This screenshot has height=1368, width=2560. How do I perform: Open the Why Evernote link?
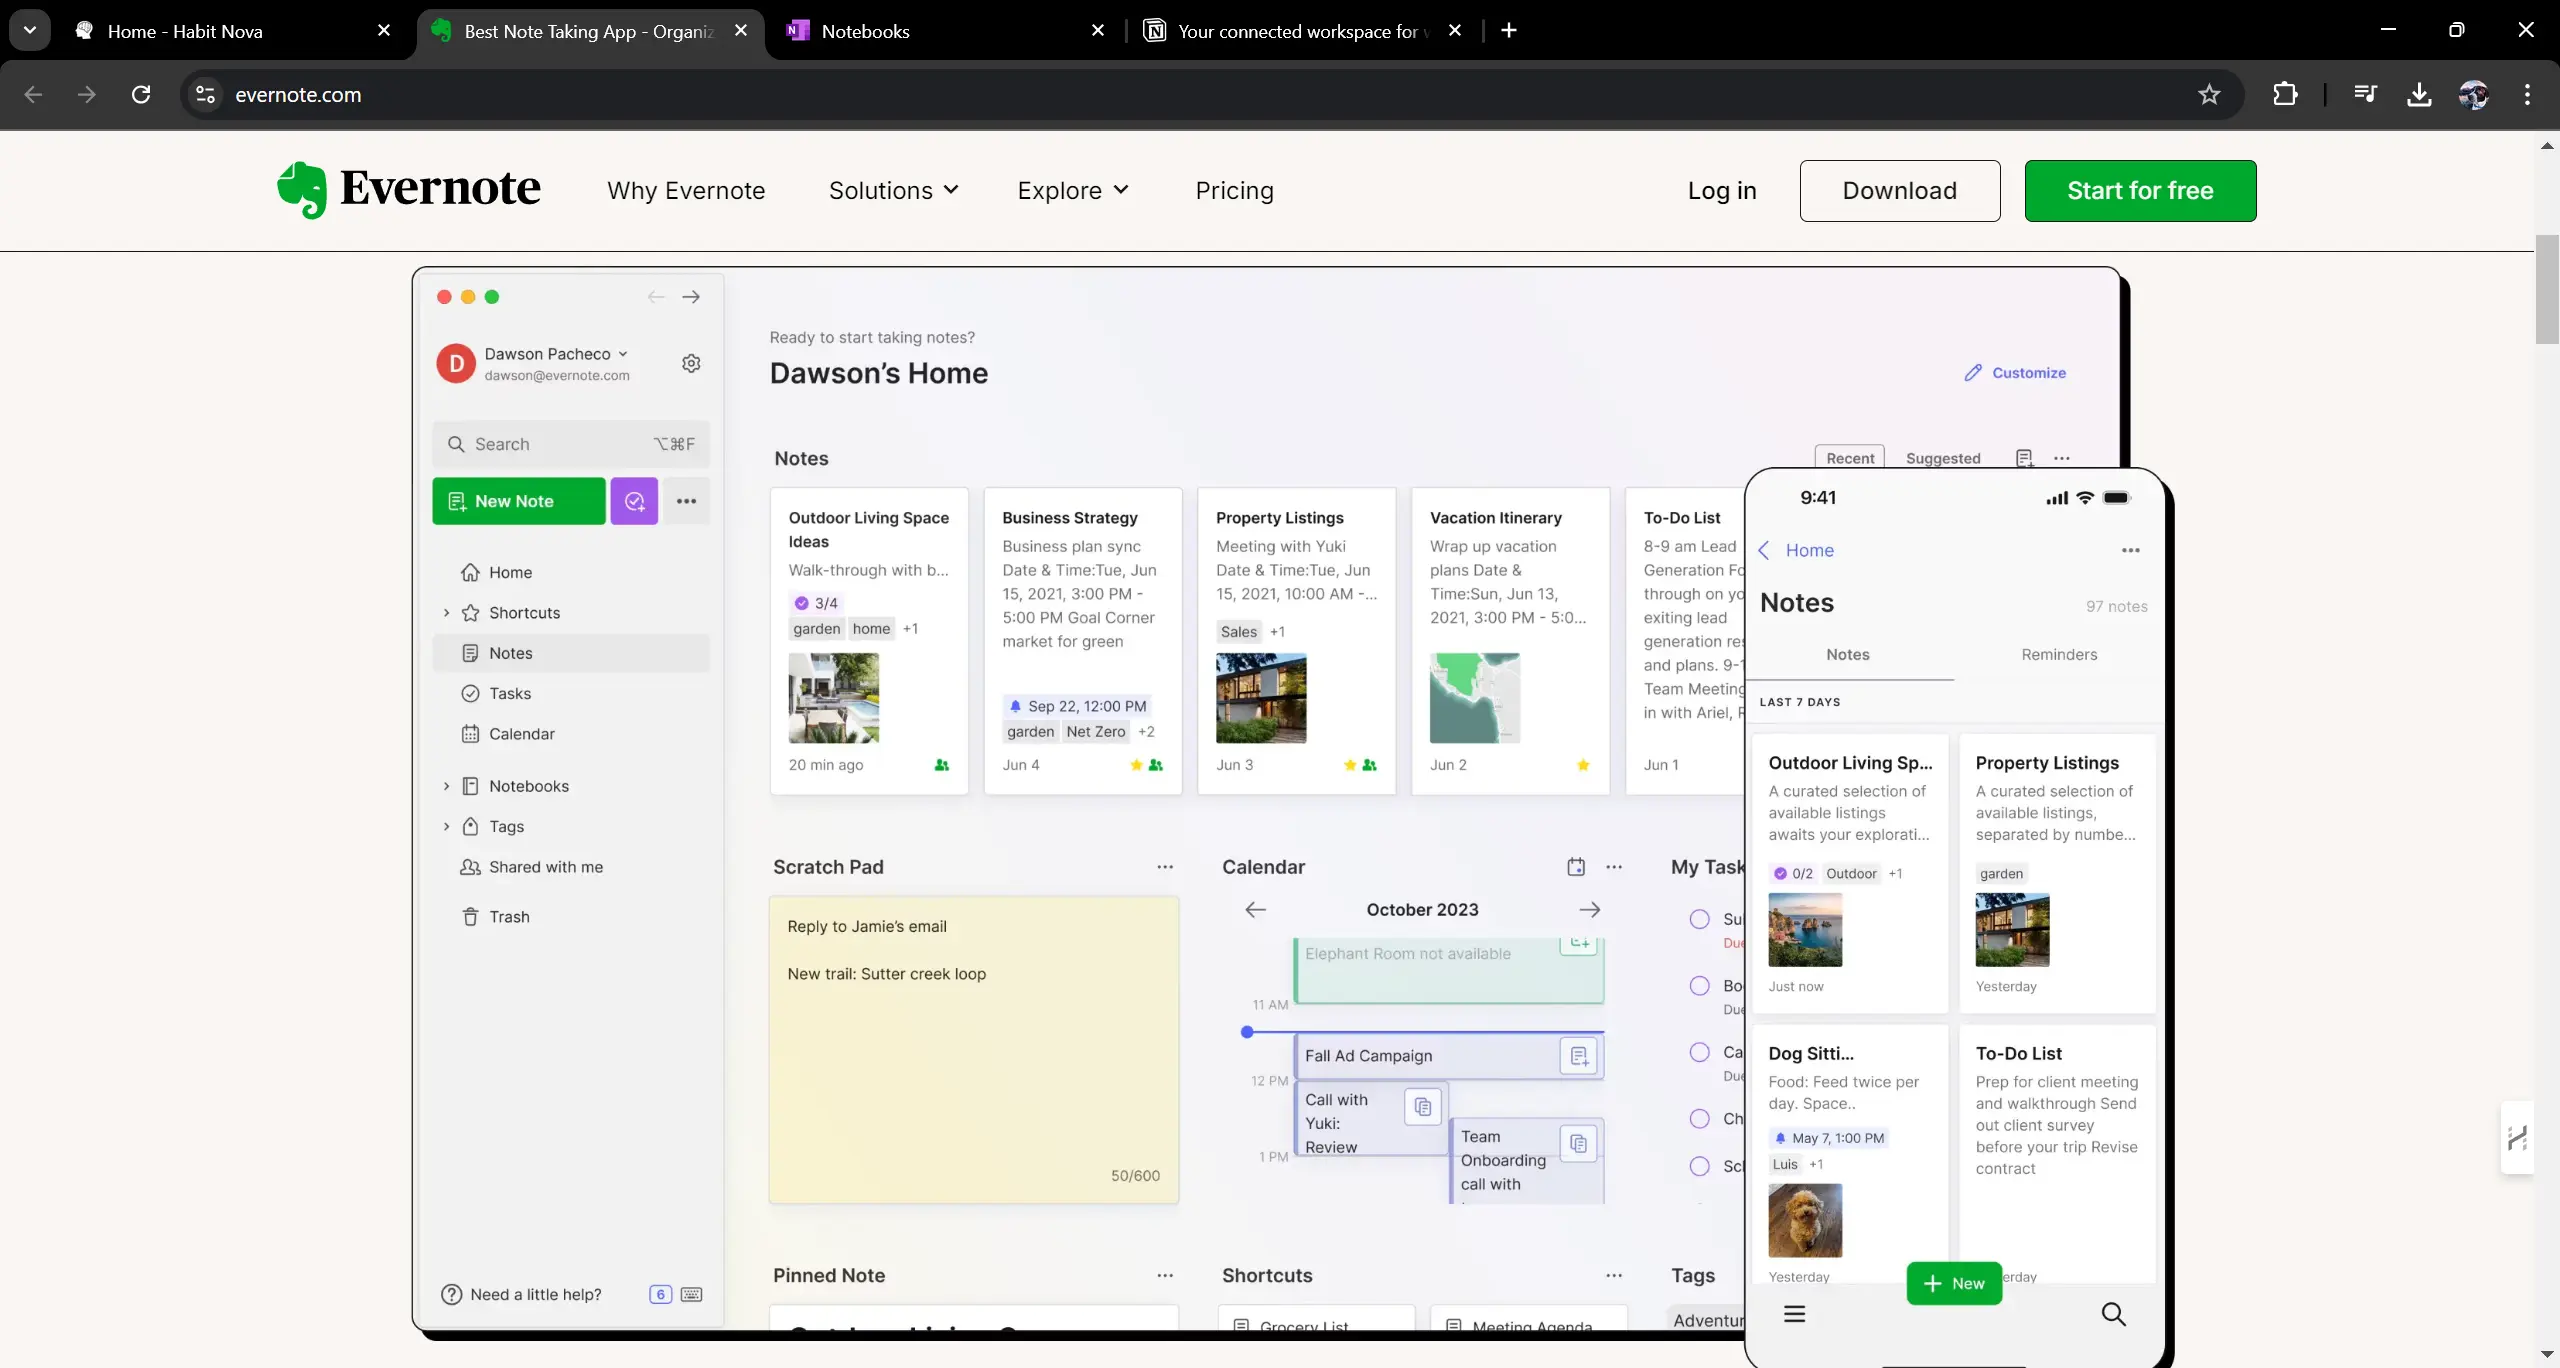686,190
